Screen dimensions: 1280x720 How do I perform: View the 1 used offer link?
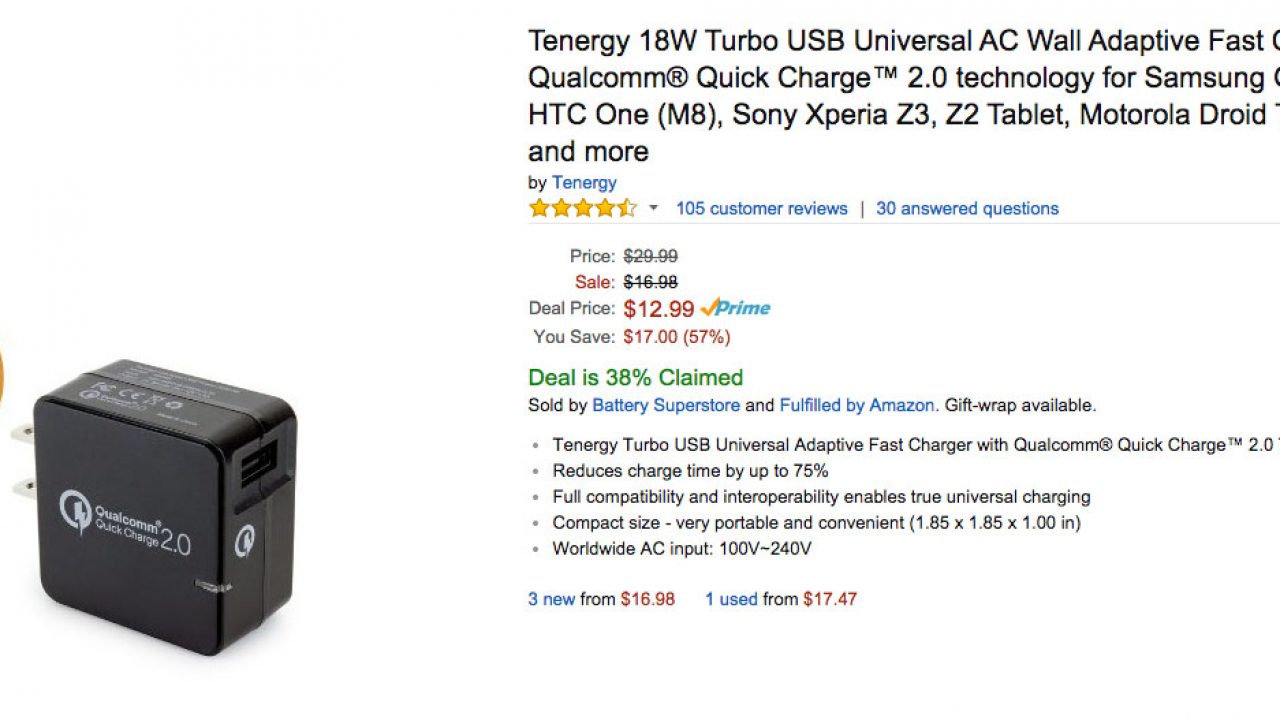(731, 599)
